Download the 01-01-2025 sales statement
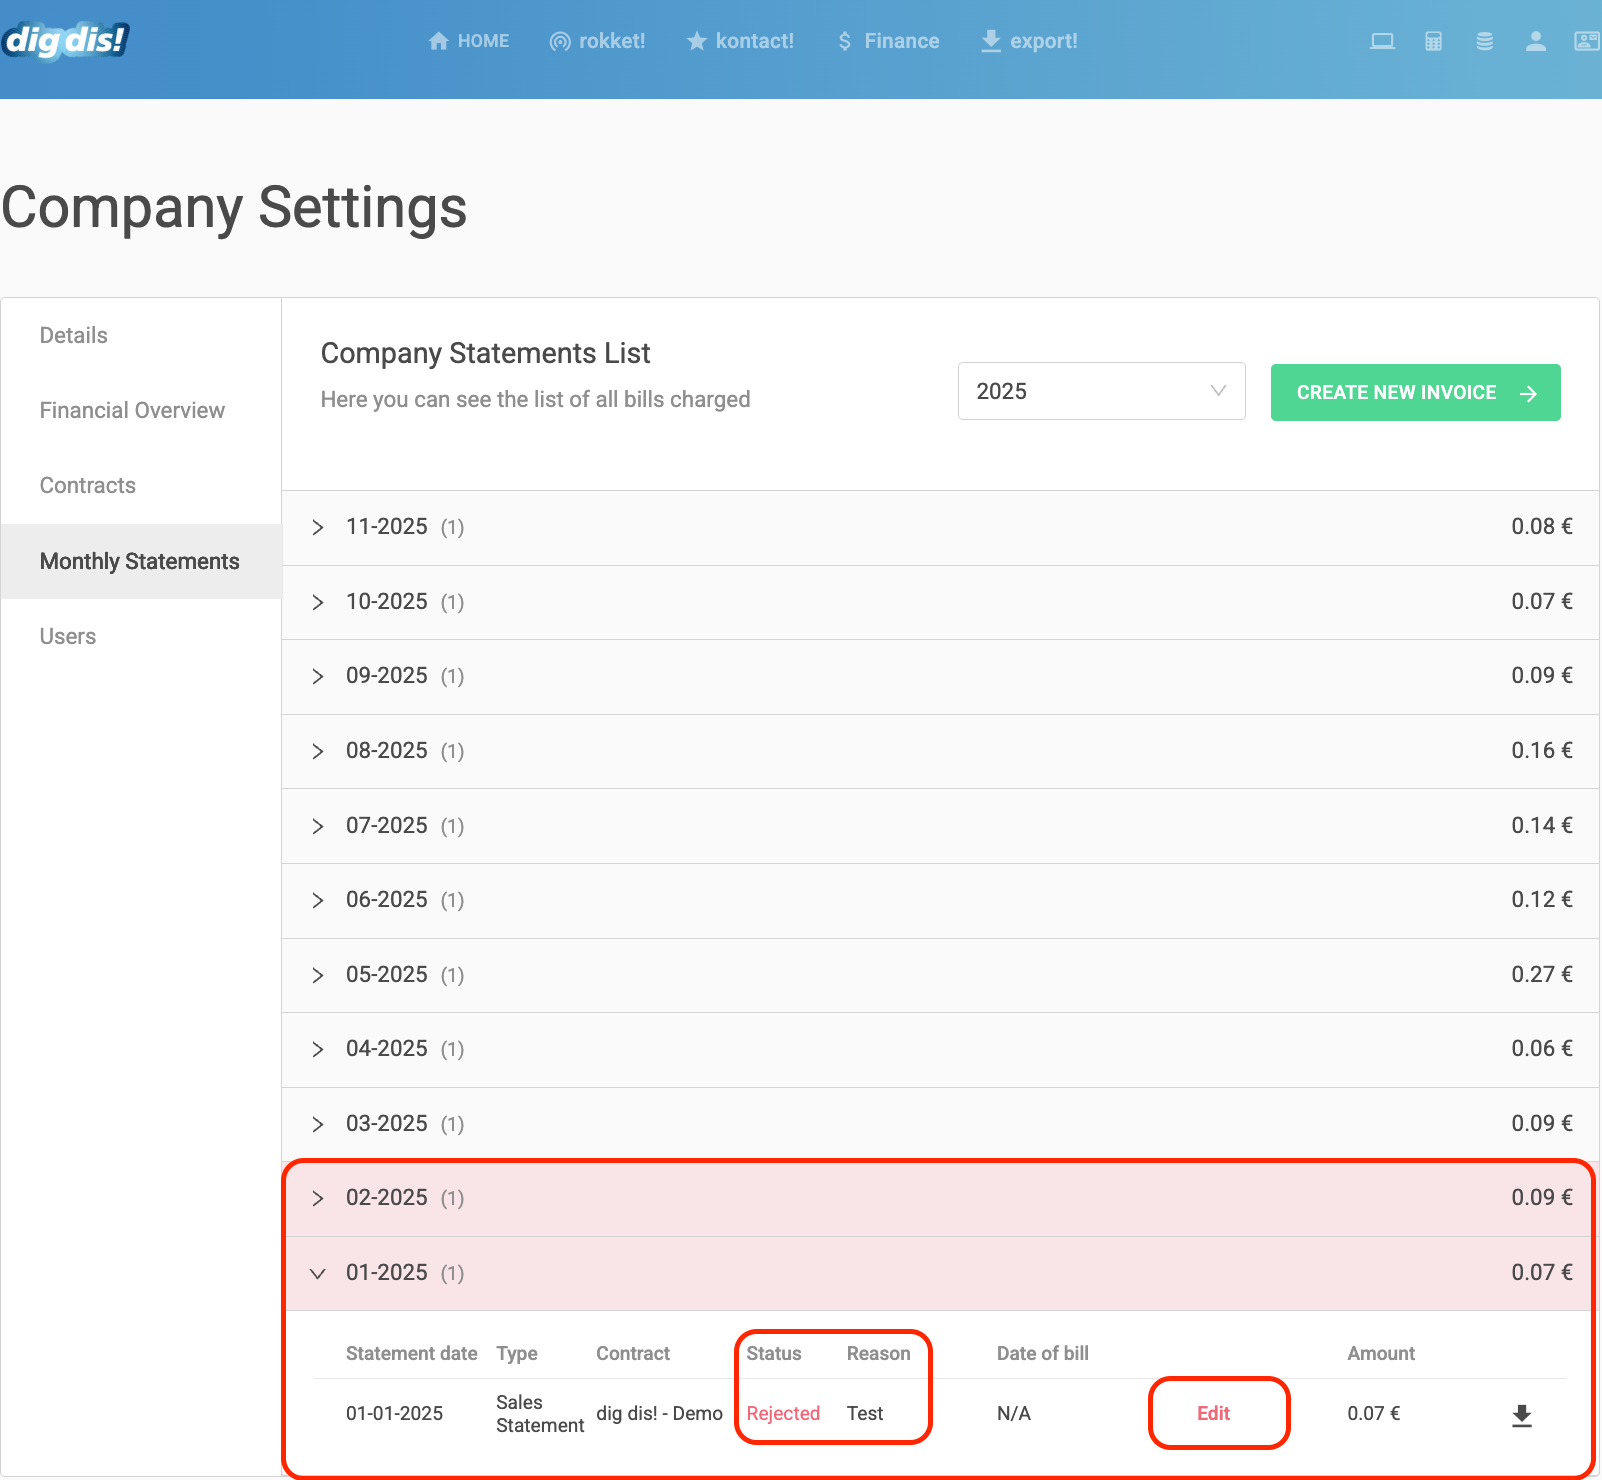Viewport: 1602px width, 1480px height. point(1522,1415)
